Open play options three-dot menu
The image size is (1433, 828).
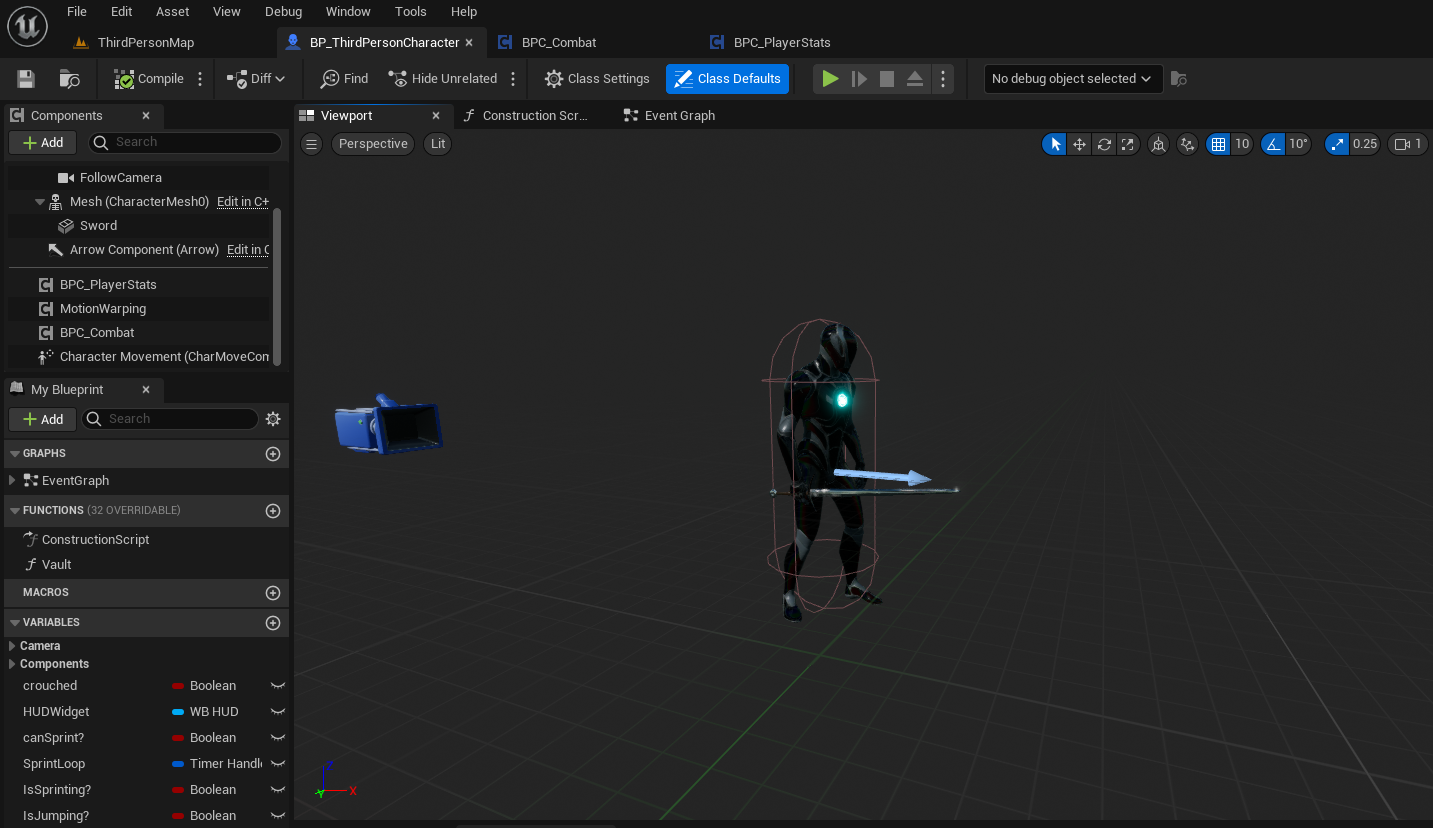943,79
